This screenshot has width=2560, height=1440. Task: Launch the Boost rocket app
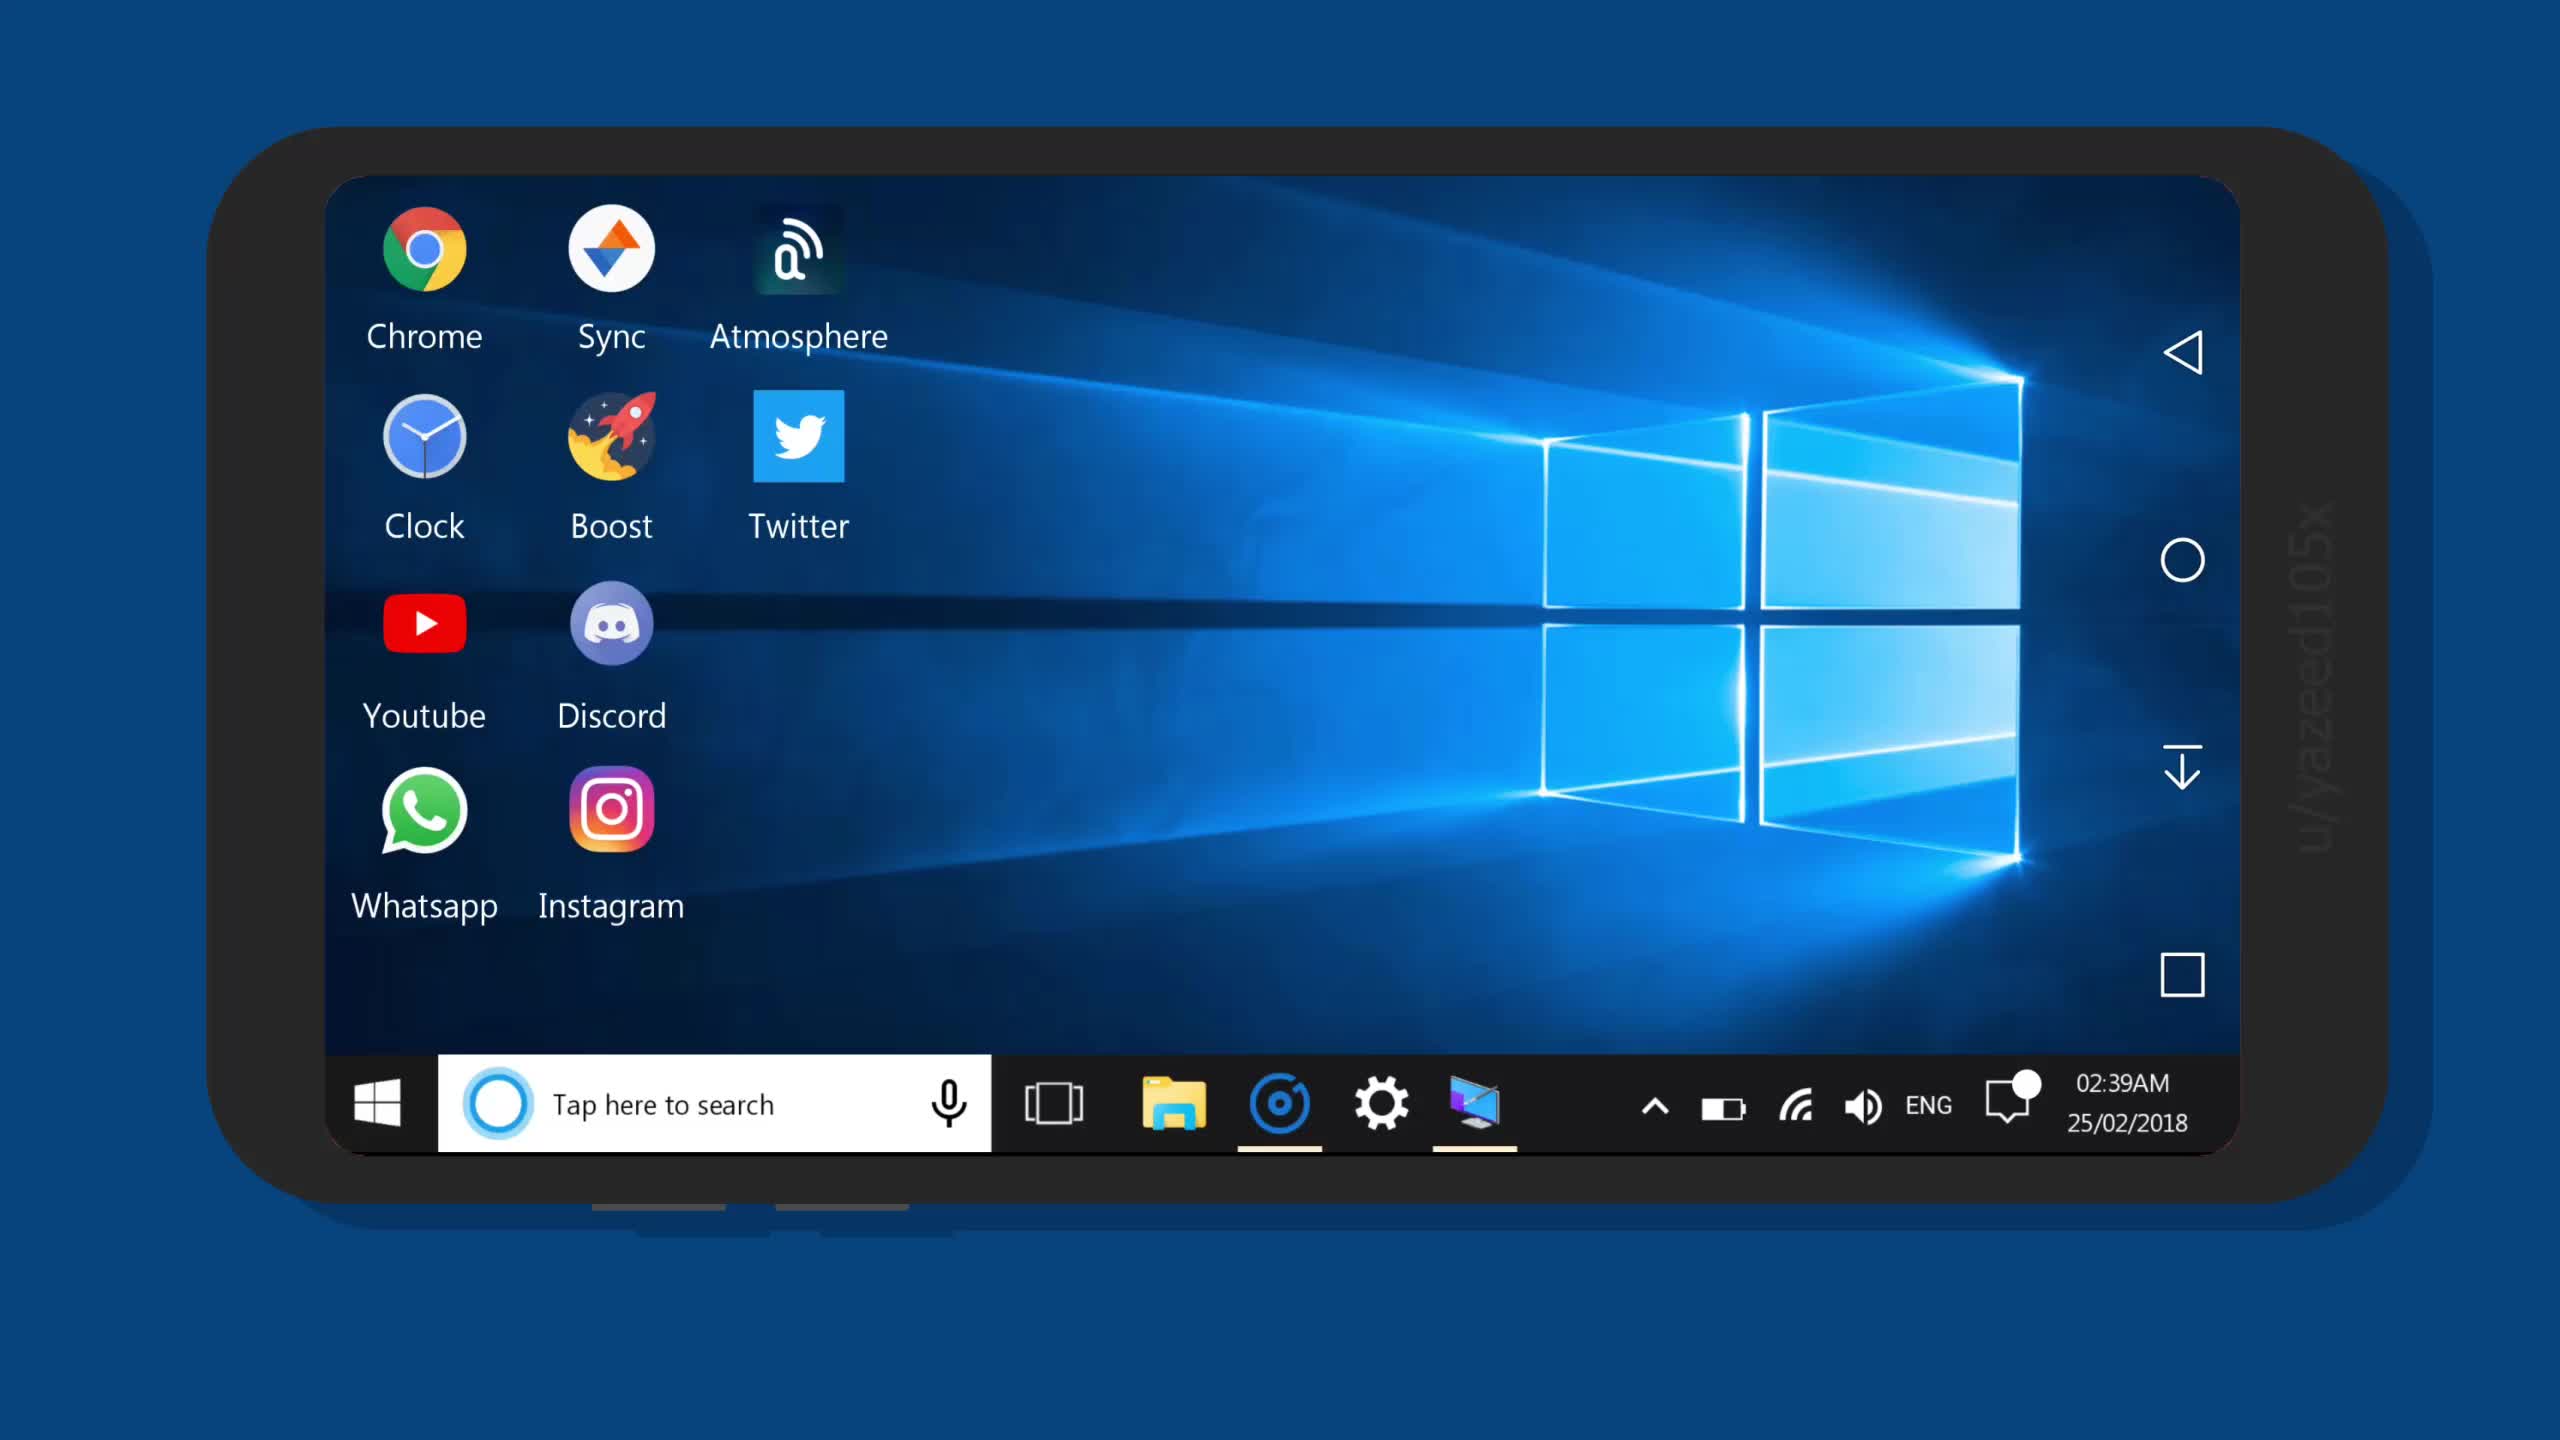coord(611,437)
